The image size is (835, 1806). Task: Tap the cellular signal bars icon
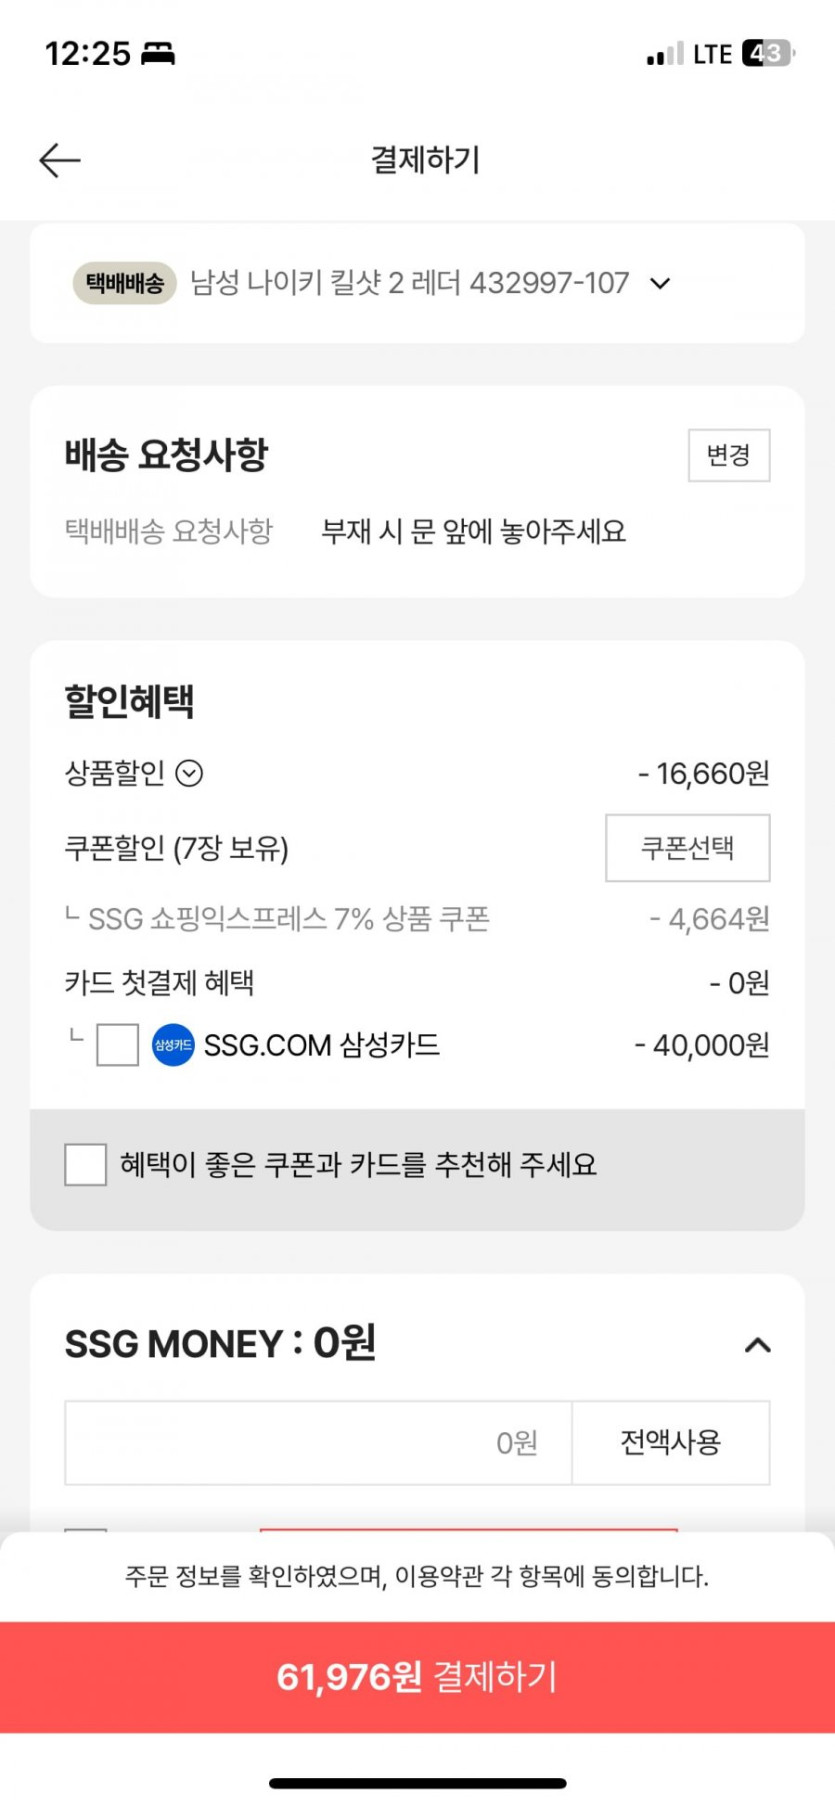665,54
